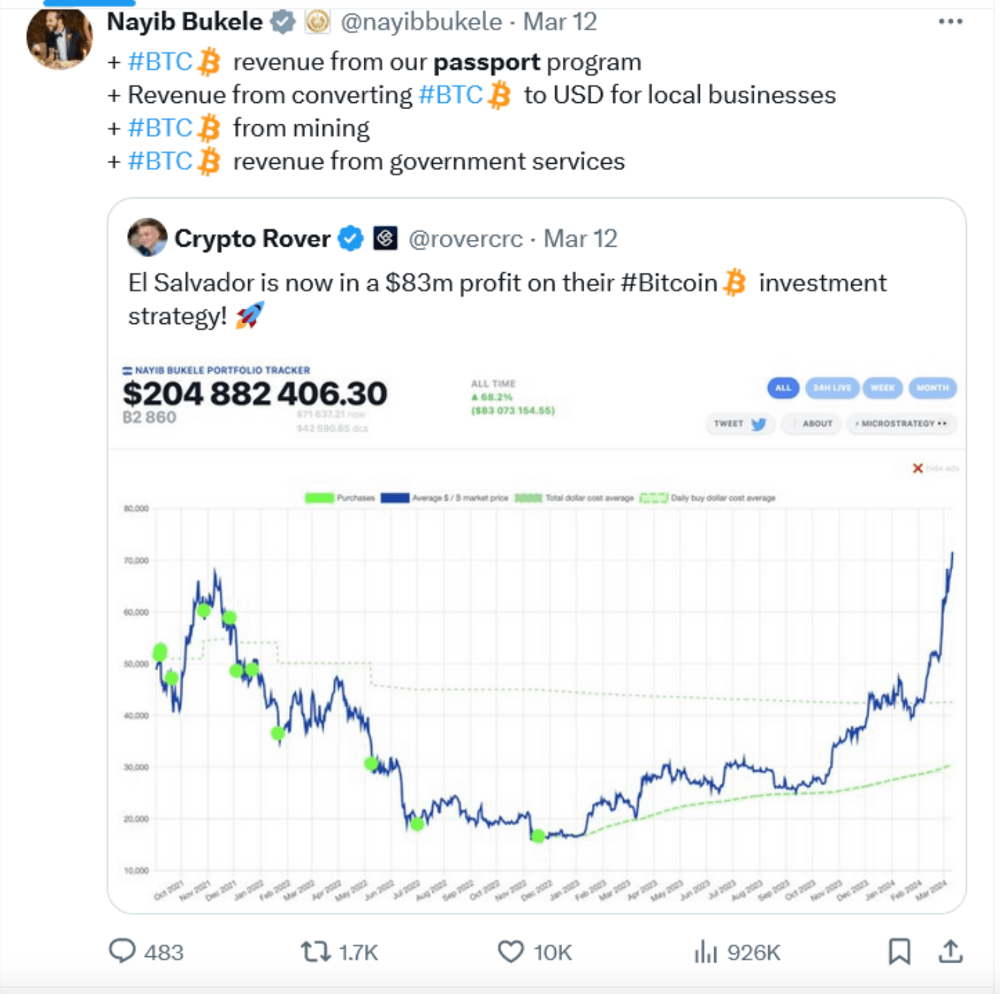Click the TWEET button in tracker
Viewport: 1000px width, 994px height.
[740, 424]
